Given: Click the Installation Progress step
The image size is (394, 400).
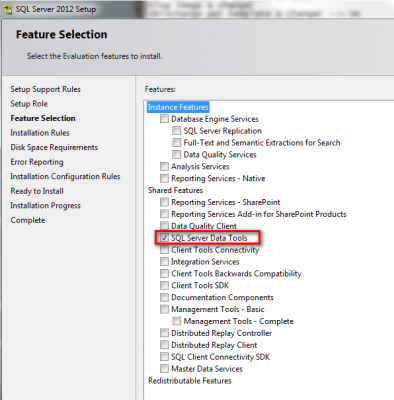Looking at the screenshot, I should [x=45, y=206].
